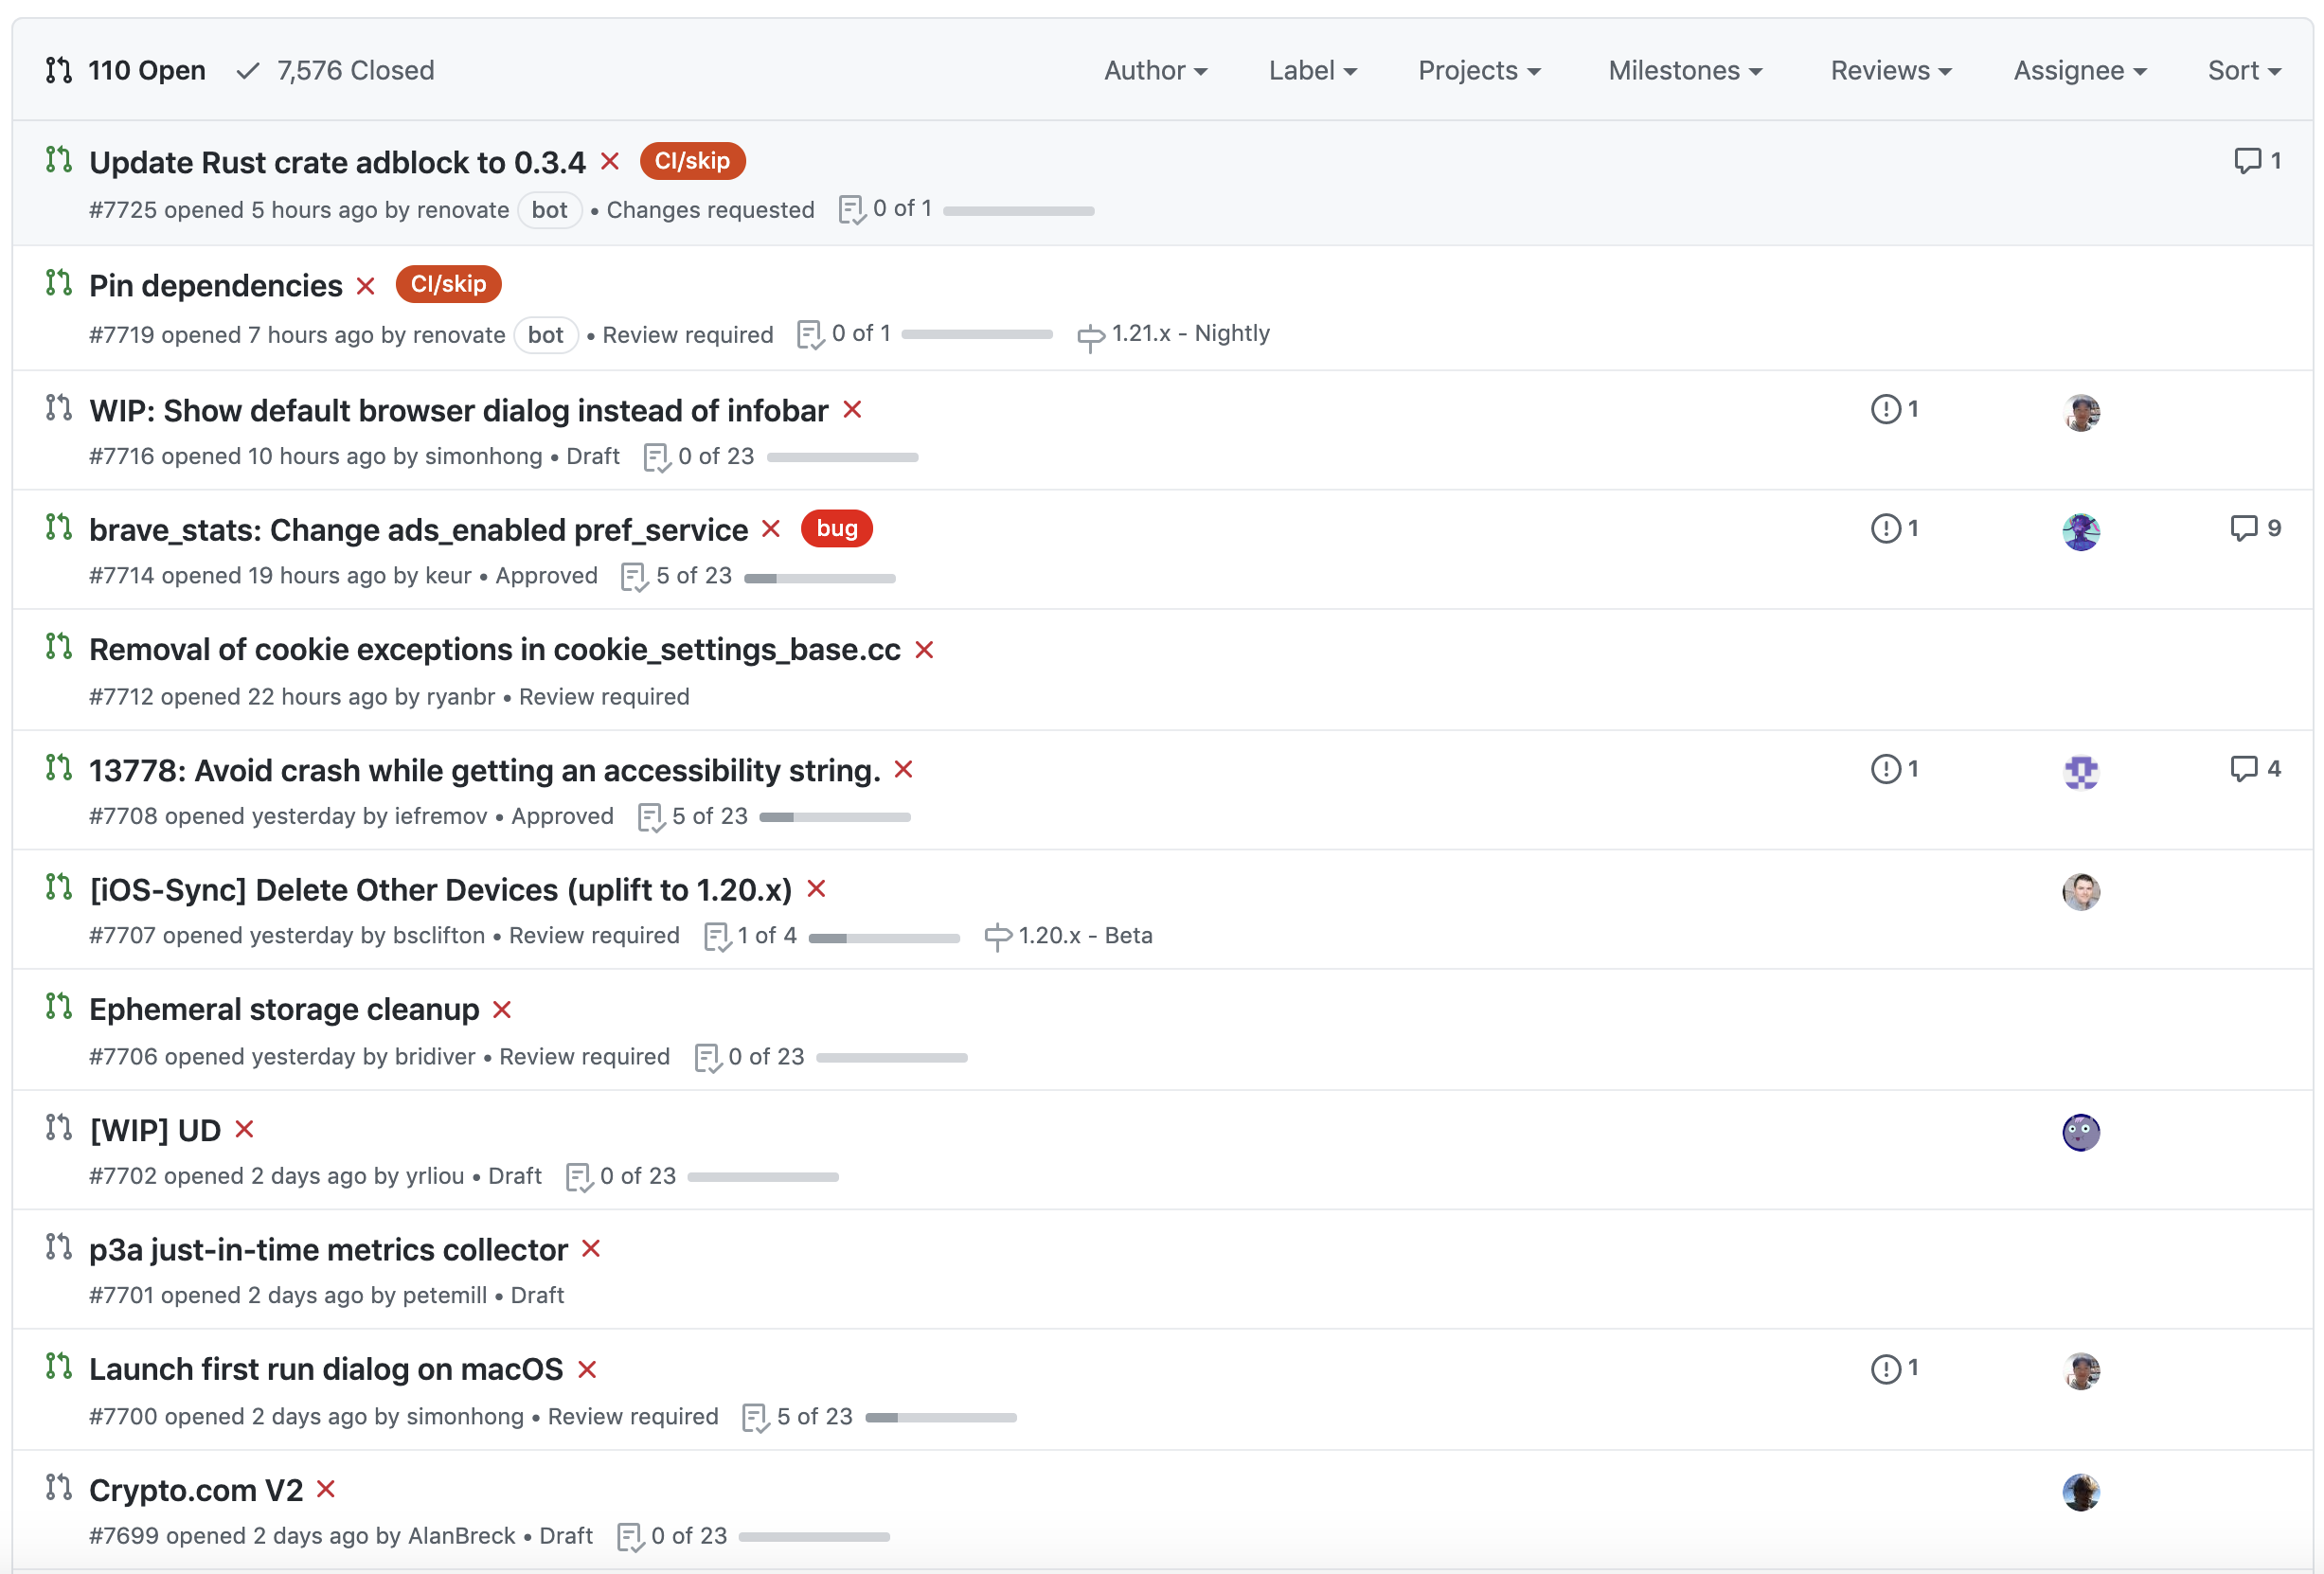Viewport: 2324px width, 1574px height.
Task: Click task list icon beside 5 of 23 on #7714
Action: click(634, 577)
